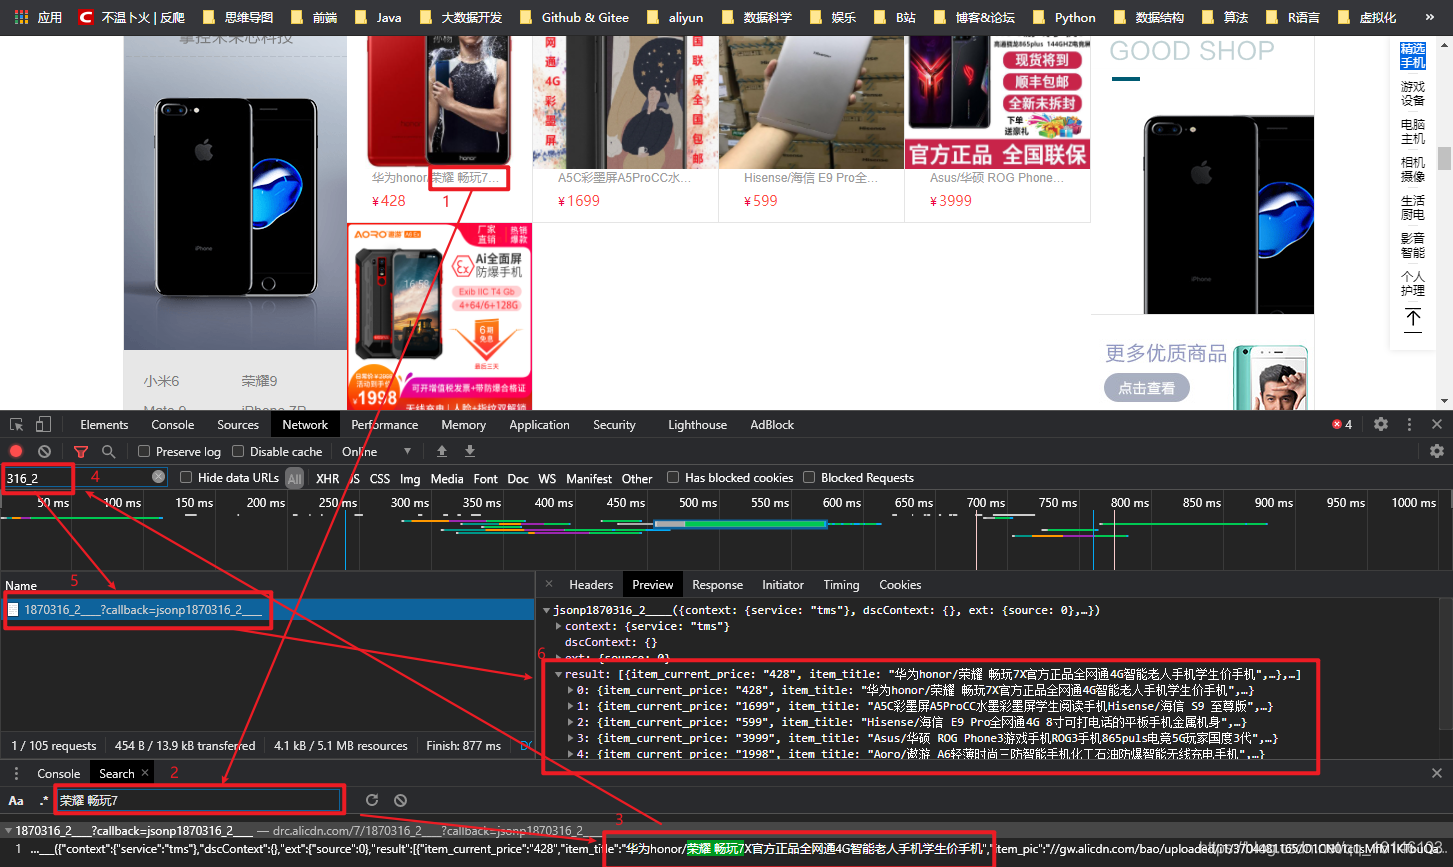Open the Online throttling dropdown

click(x=377, y=451)
